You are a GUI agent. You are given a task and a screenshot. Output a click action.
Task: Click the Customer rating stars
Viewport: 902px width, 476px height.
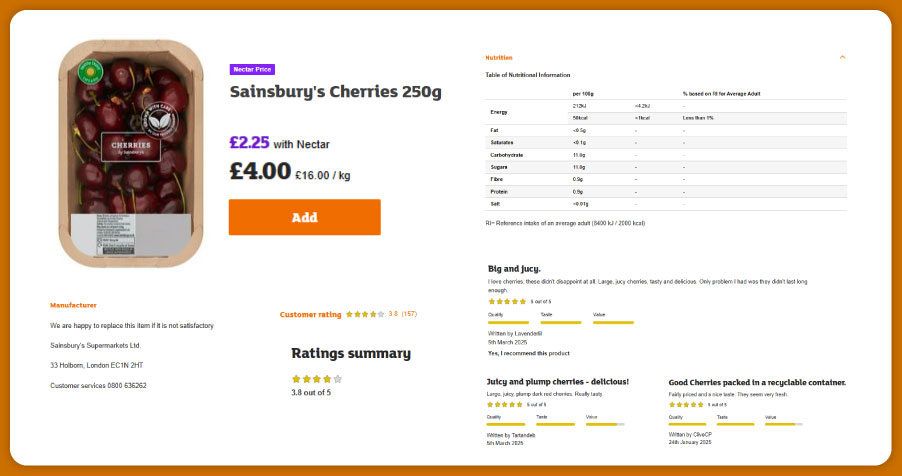(x=364, y=315)
